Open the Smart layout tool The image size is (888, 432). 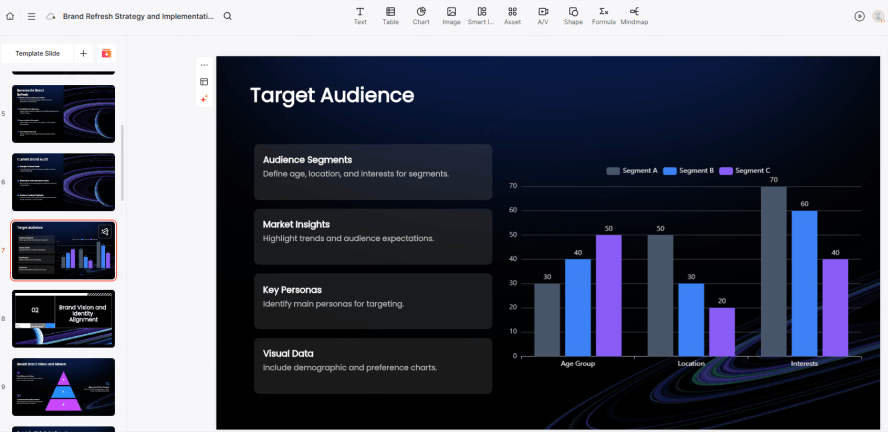tap(481, 16)
